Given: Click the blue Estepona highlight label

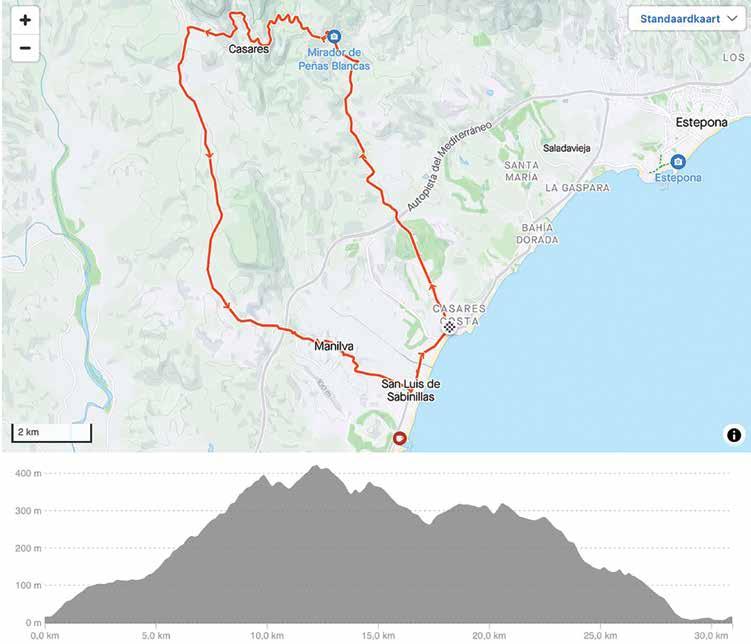Looking at the screenshot, I should click(678, 178).
